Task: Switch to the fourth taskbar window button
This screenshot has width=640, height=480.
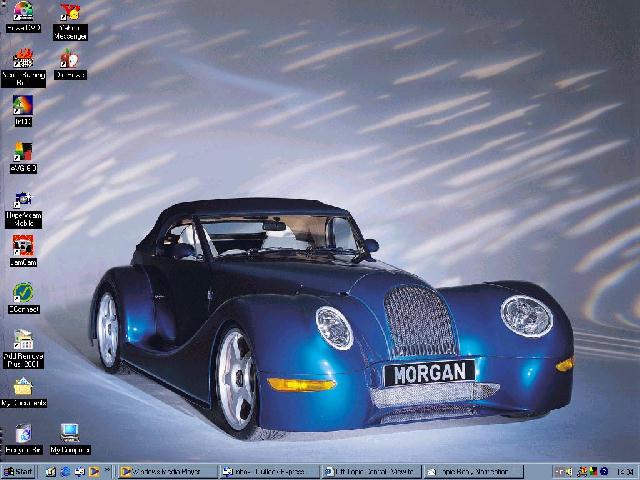Action: pos(473,472)
